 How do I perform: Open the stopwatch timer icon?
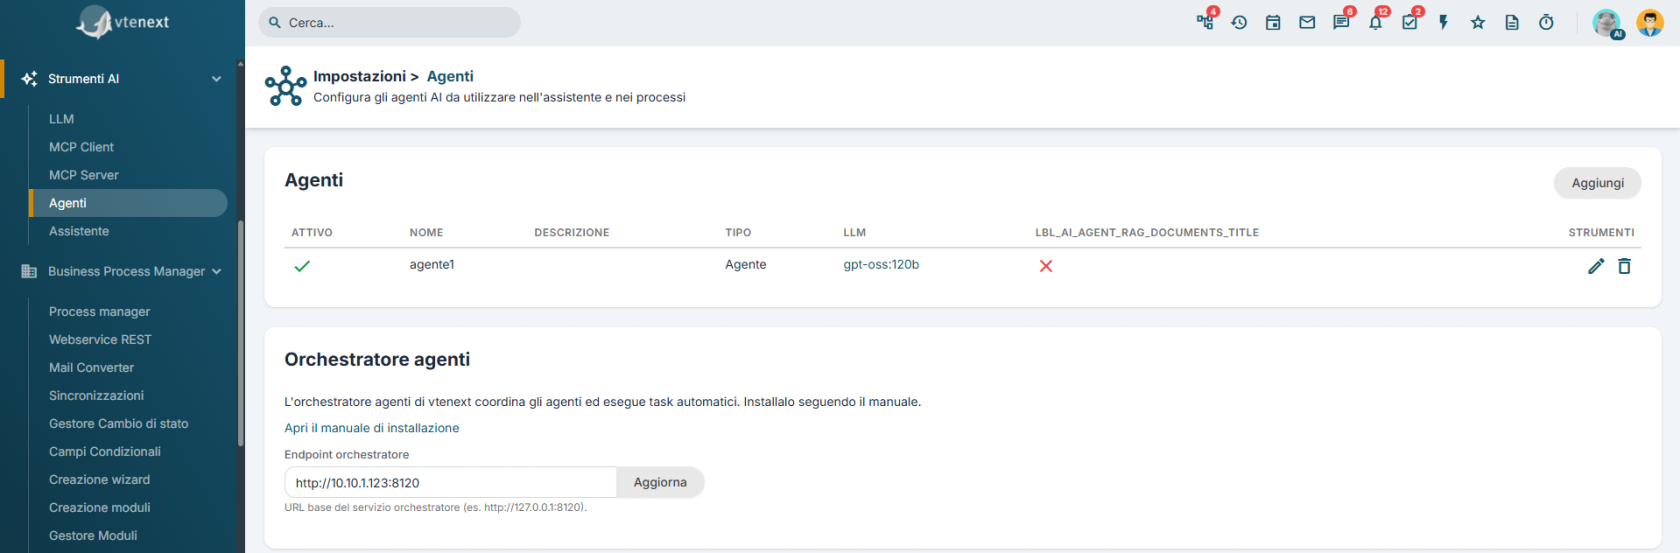pos(1546,22)
